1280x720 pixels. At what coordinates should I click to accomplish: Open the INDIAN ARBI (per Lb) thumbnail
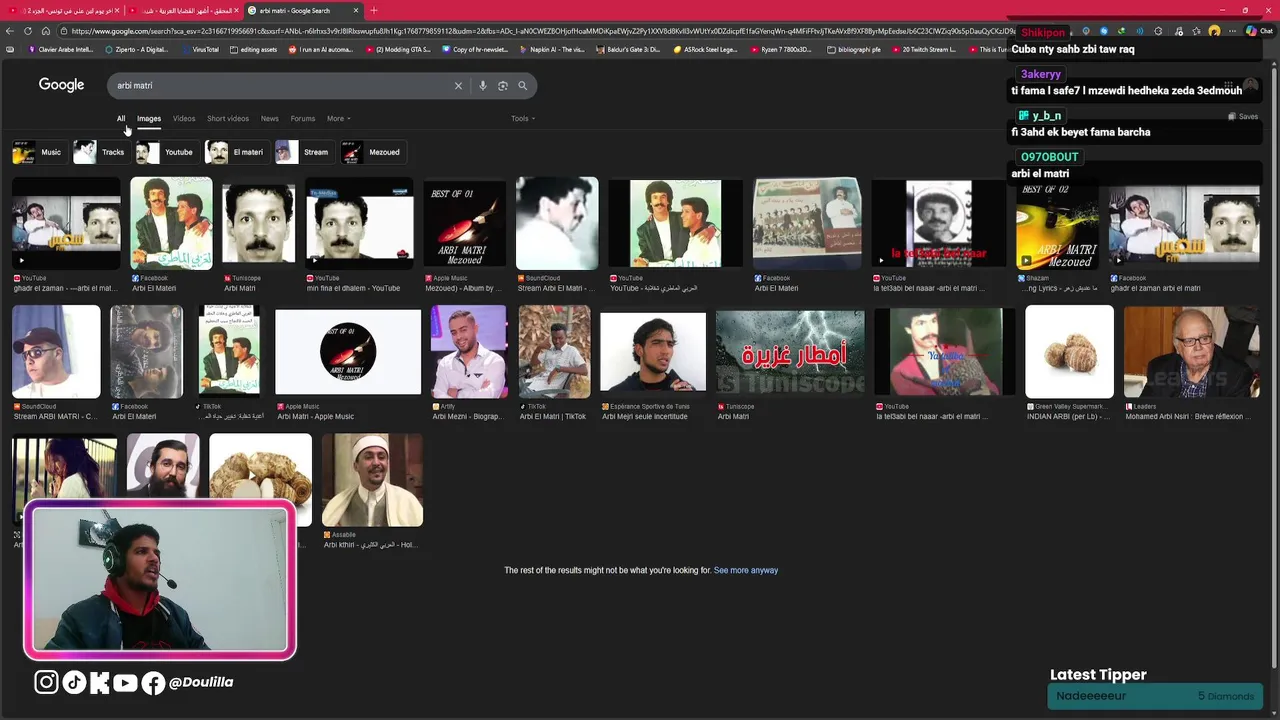tap(1069, 352)
